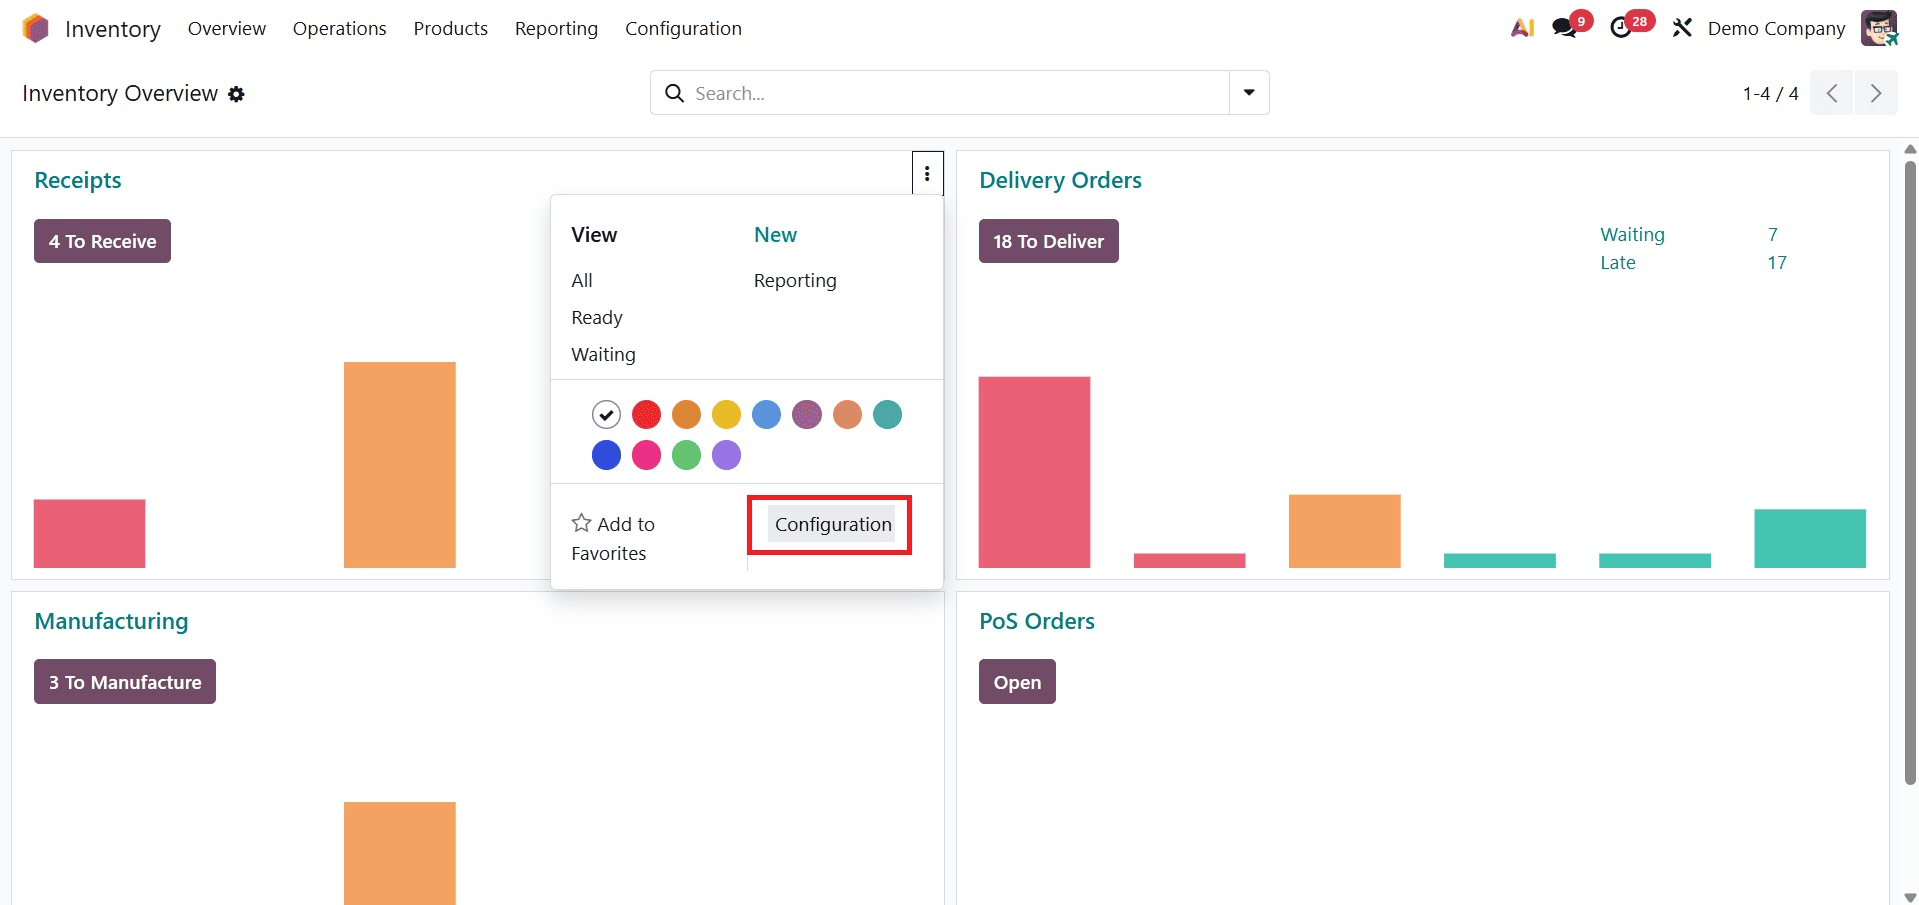This screenshot has height=905, width=1919.
Task: Open messages via the chat bubble icon
Action: pos(1563,27)
